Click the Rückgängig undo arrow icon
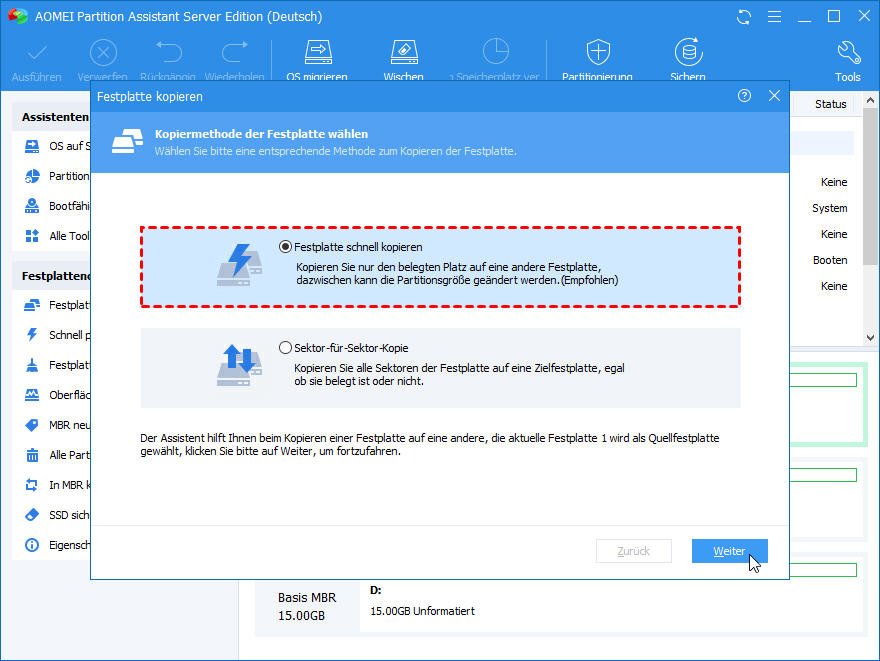Image resolution: width=880 pixels, height=661 pixels. 168,52
